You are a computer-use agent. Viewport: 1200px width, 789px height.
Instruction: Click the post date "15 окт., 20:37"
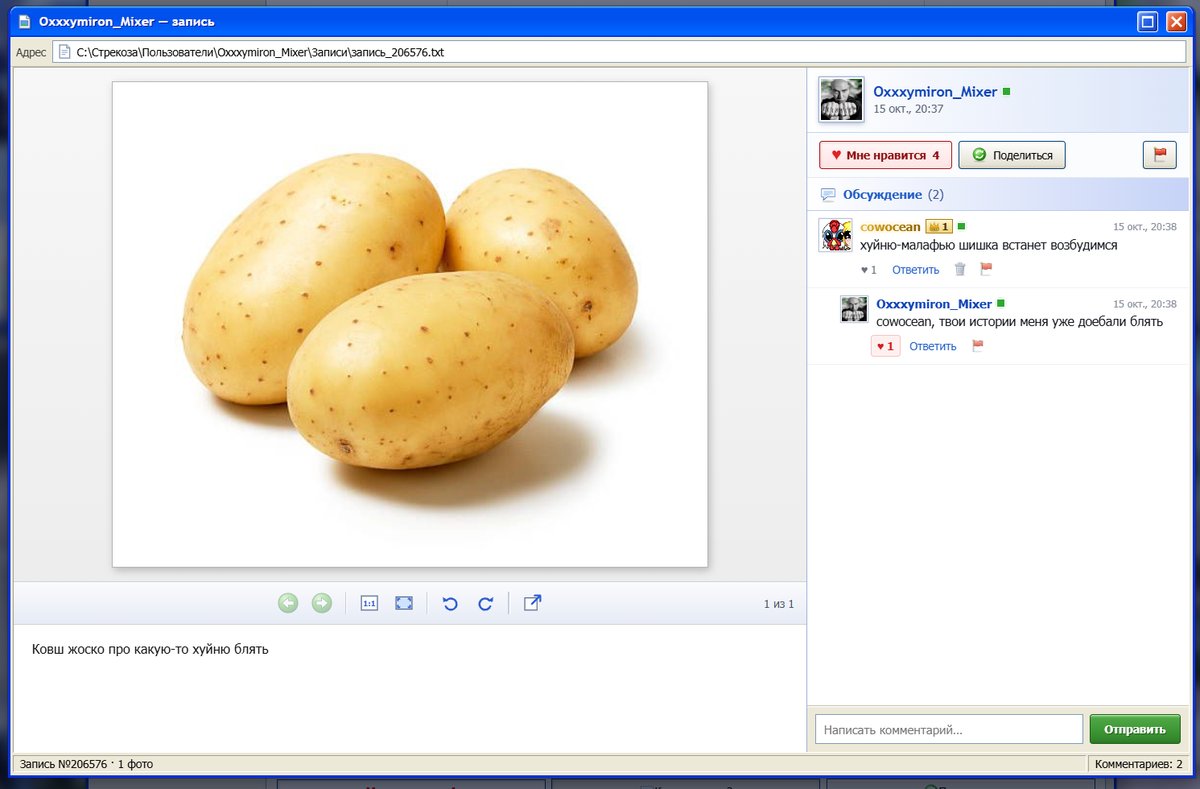point(909,109)
